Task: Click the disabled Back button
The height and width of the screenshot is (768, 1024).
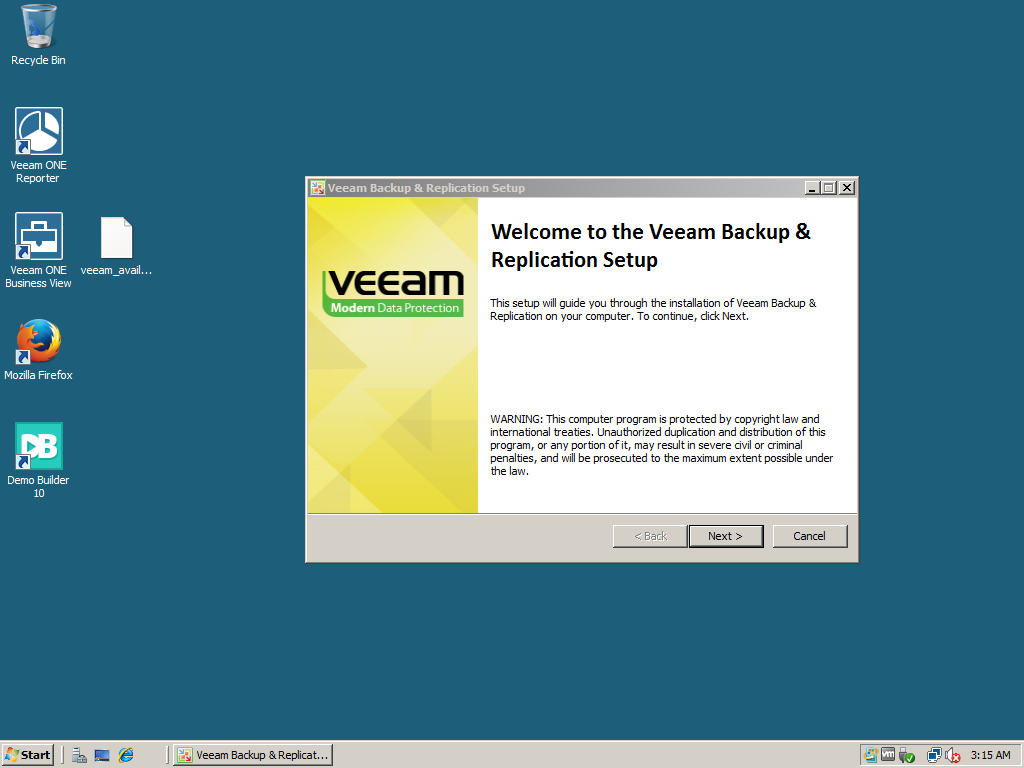Action: pos(650,536)
